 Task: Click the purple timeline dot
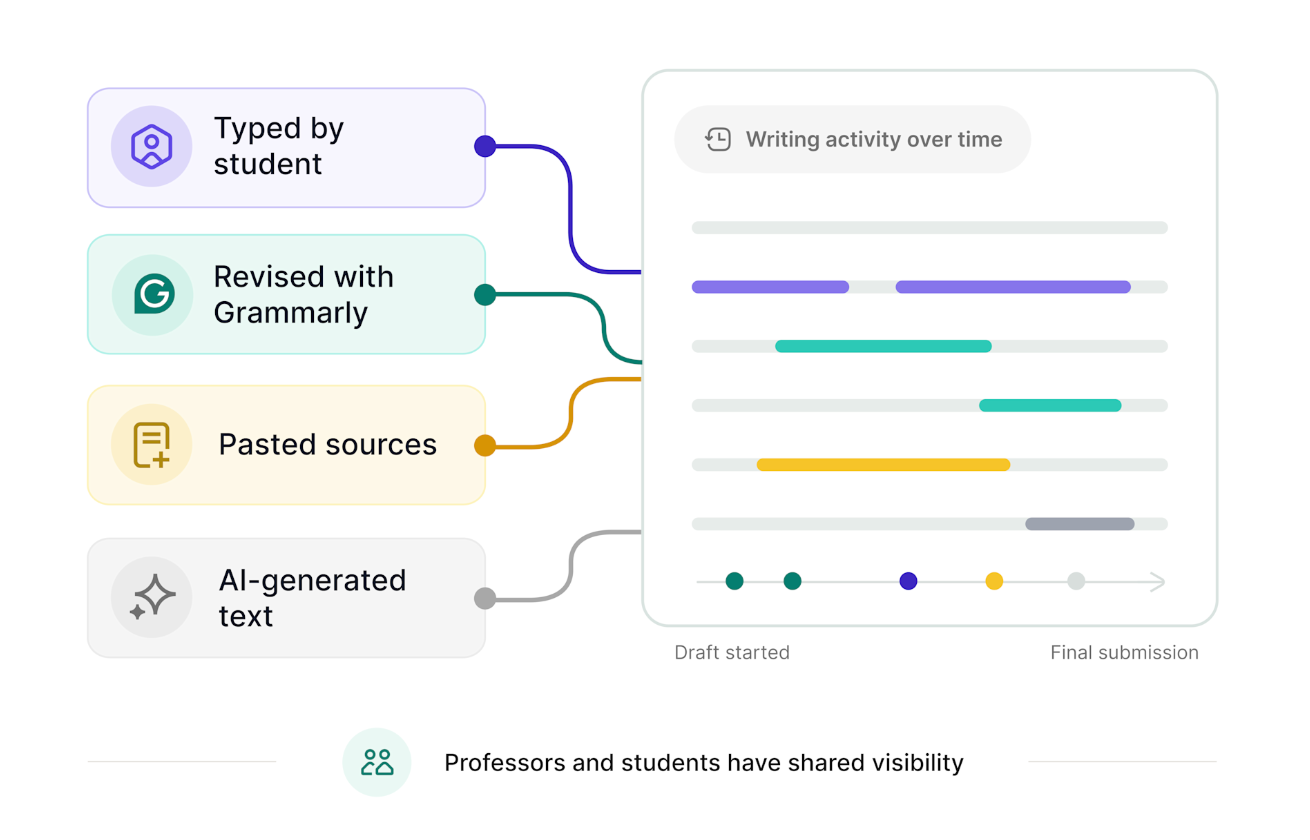[x=908, y=581]
